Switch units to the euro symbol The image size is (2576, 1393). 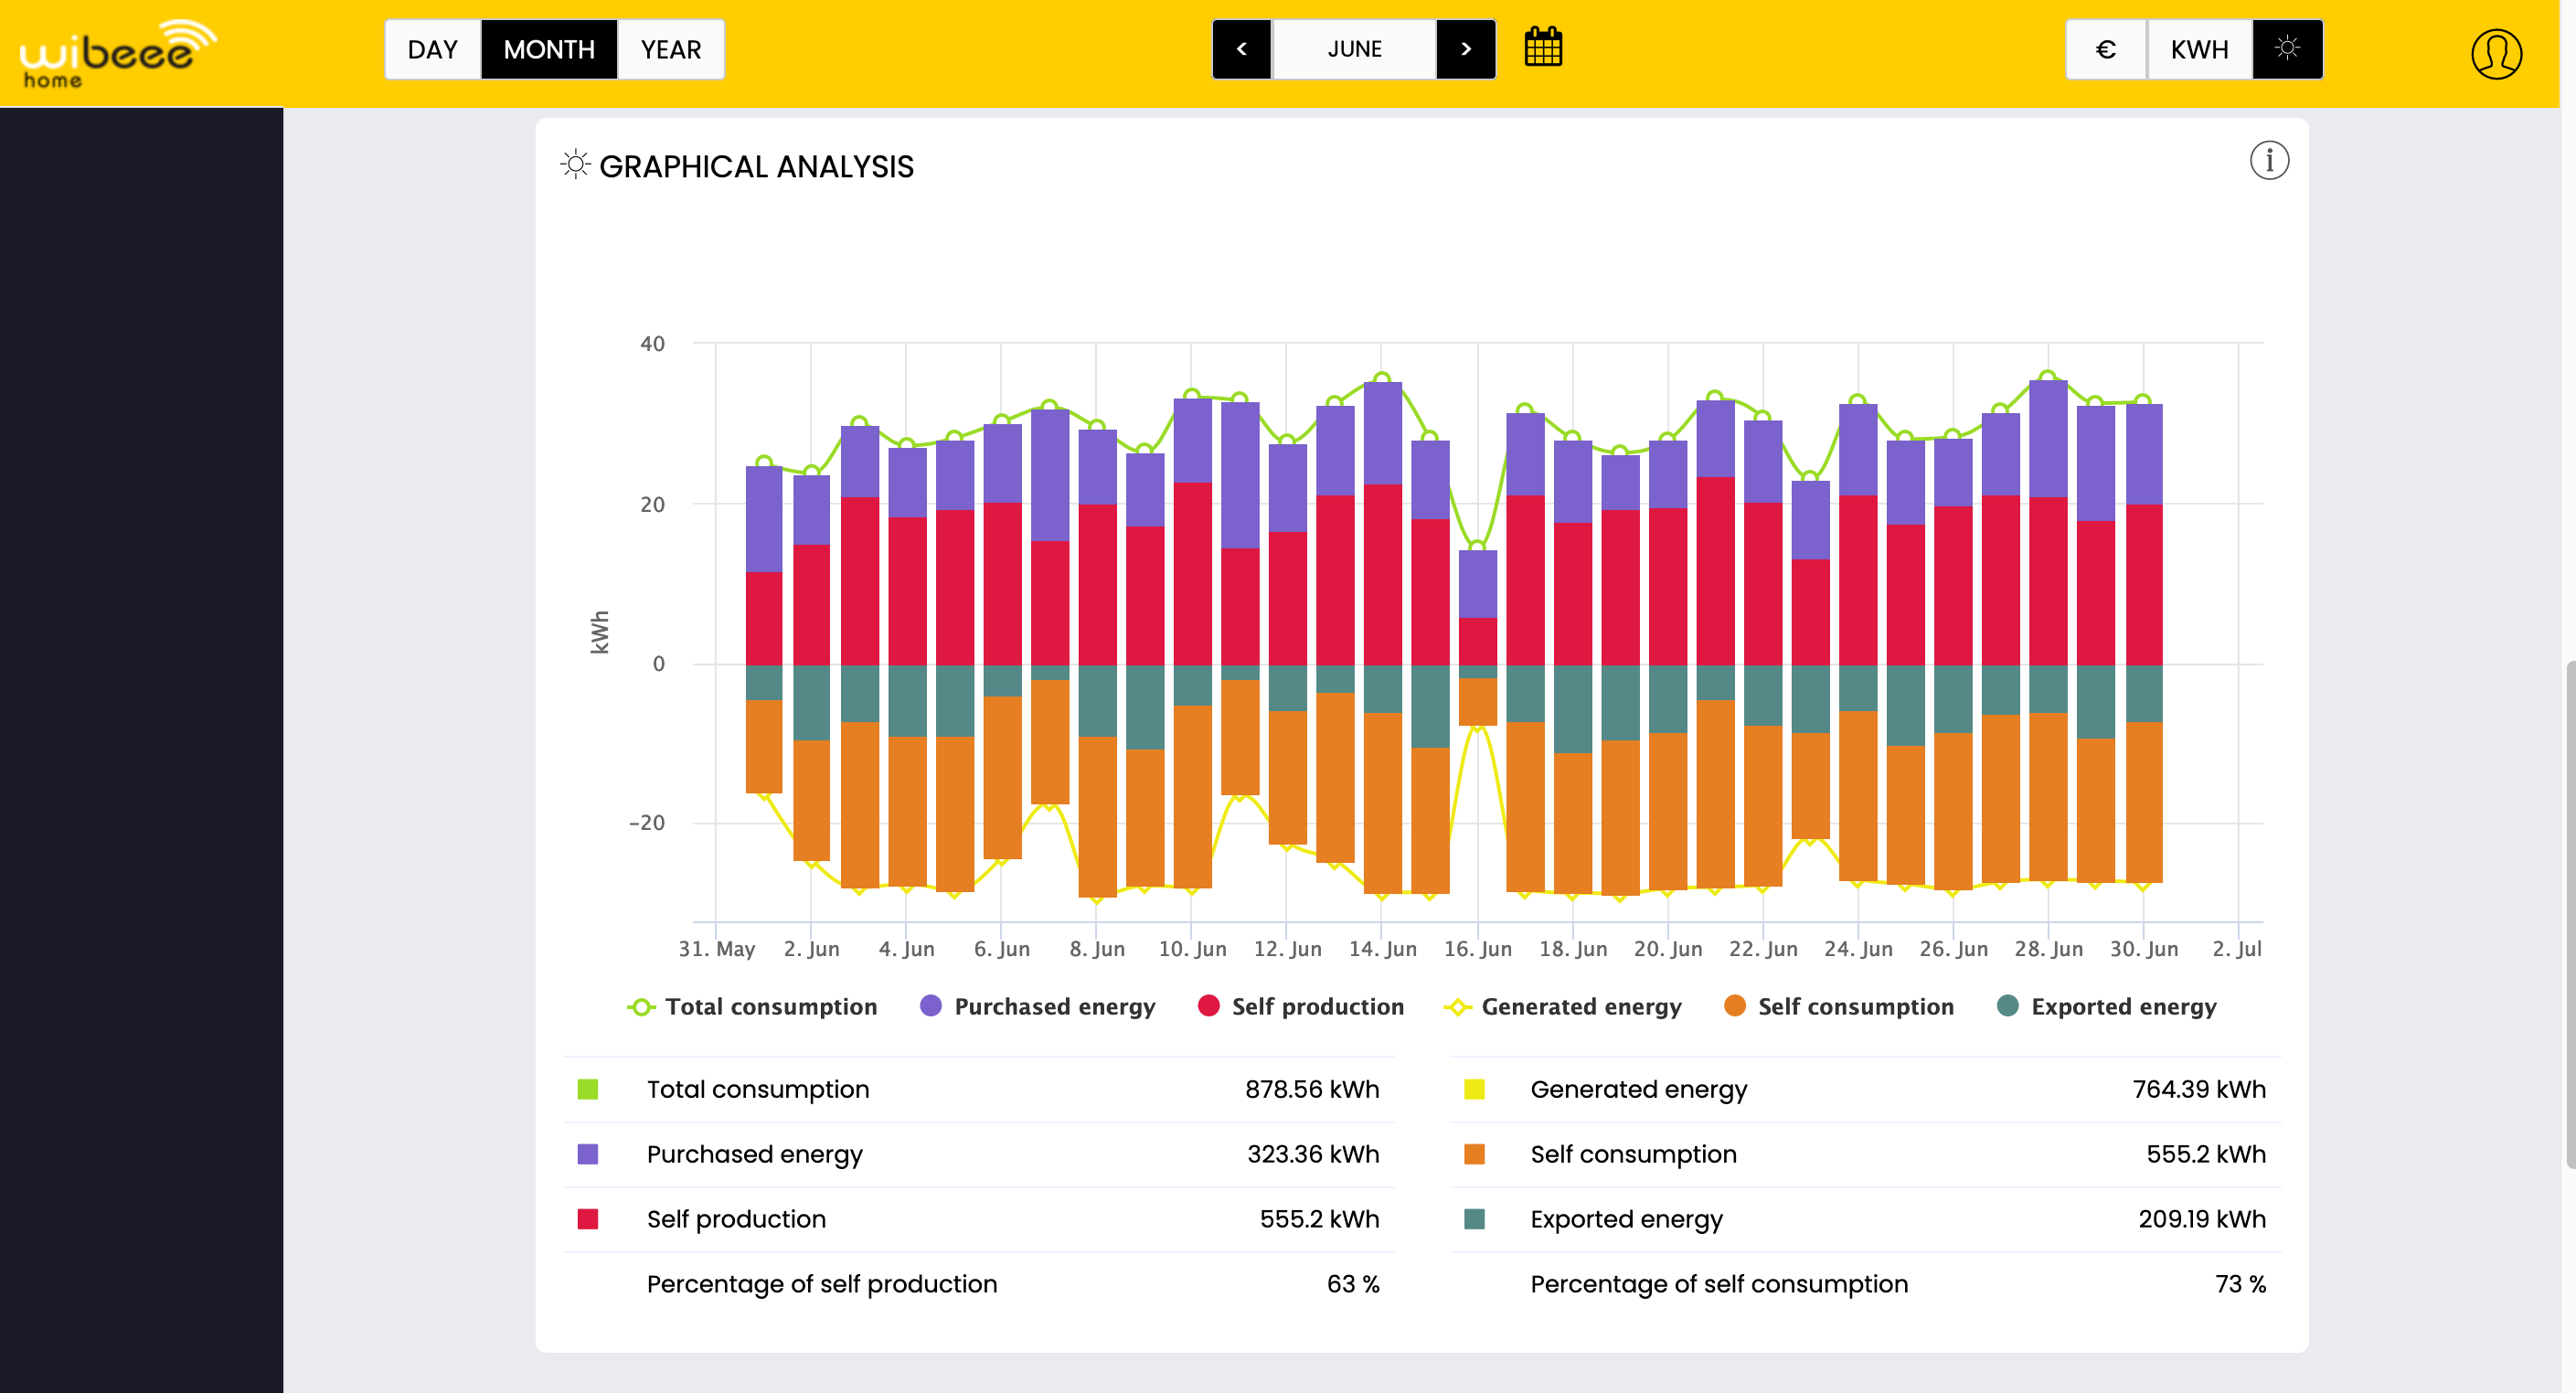tap(2106, 49)
